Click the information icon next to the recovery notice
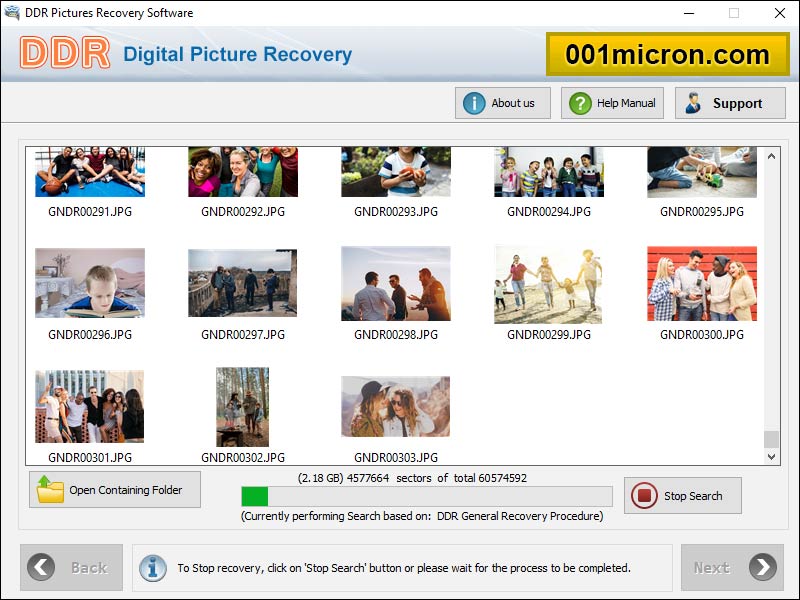800x600 pixels. tap(152, 567)
